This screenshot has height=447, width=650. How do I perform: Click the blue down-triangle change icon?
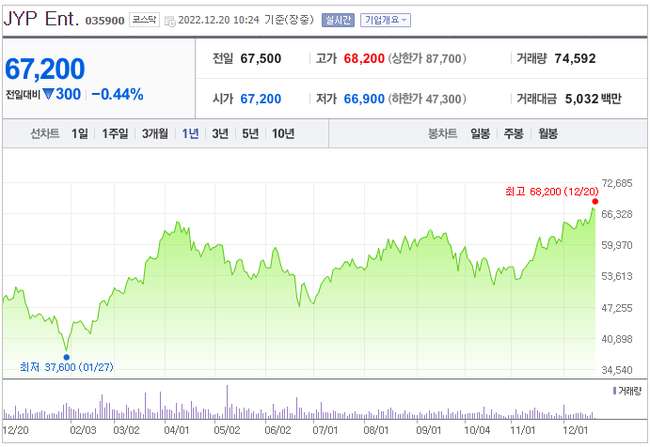(49, 95)
